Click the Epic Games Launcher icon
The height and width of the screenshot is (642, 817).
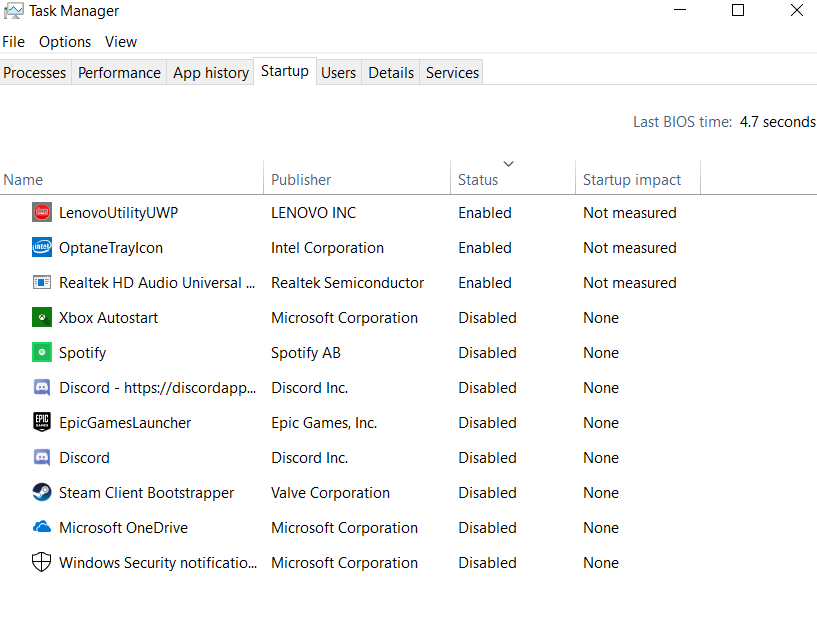(42, 422)
